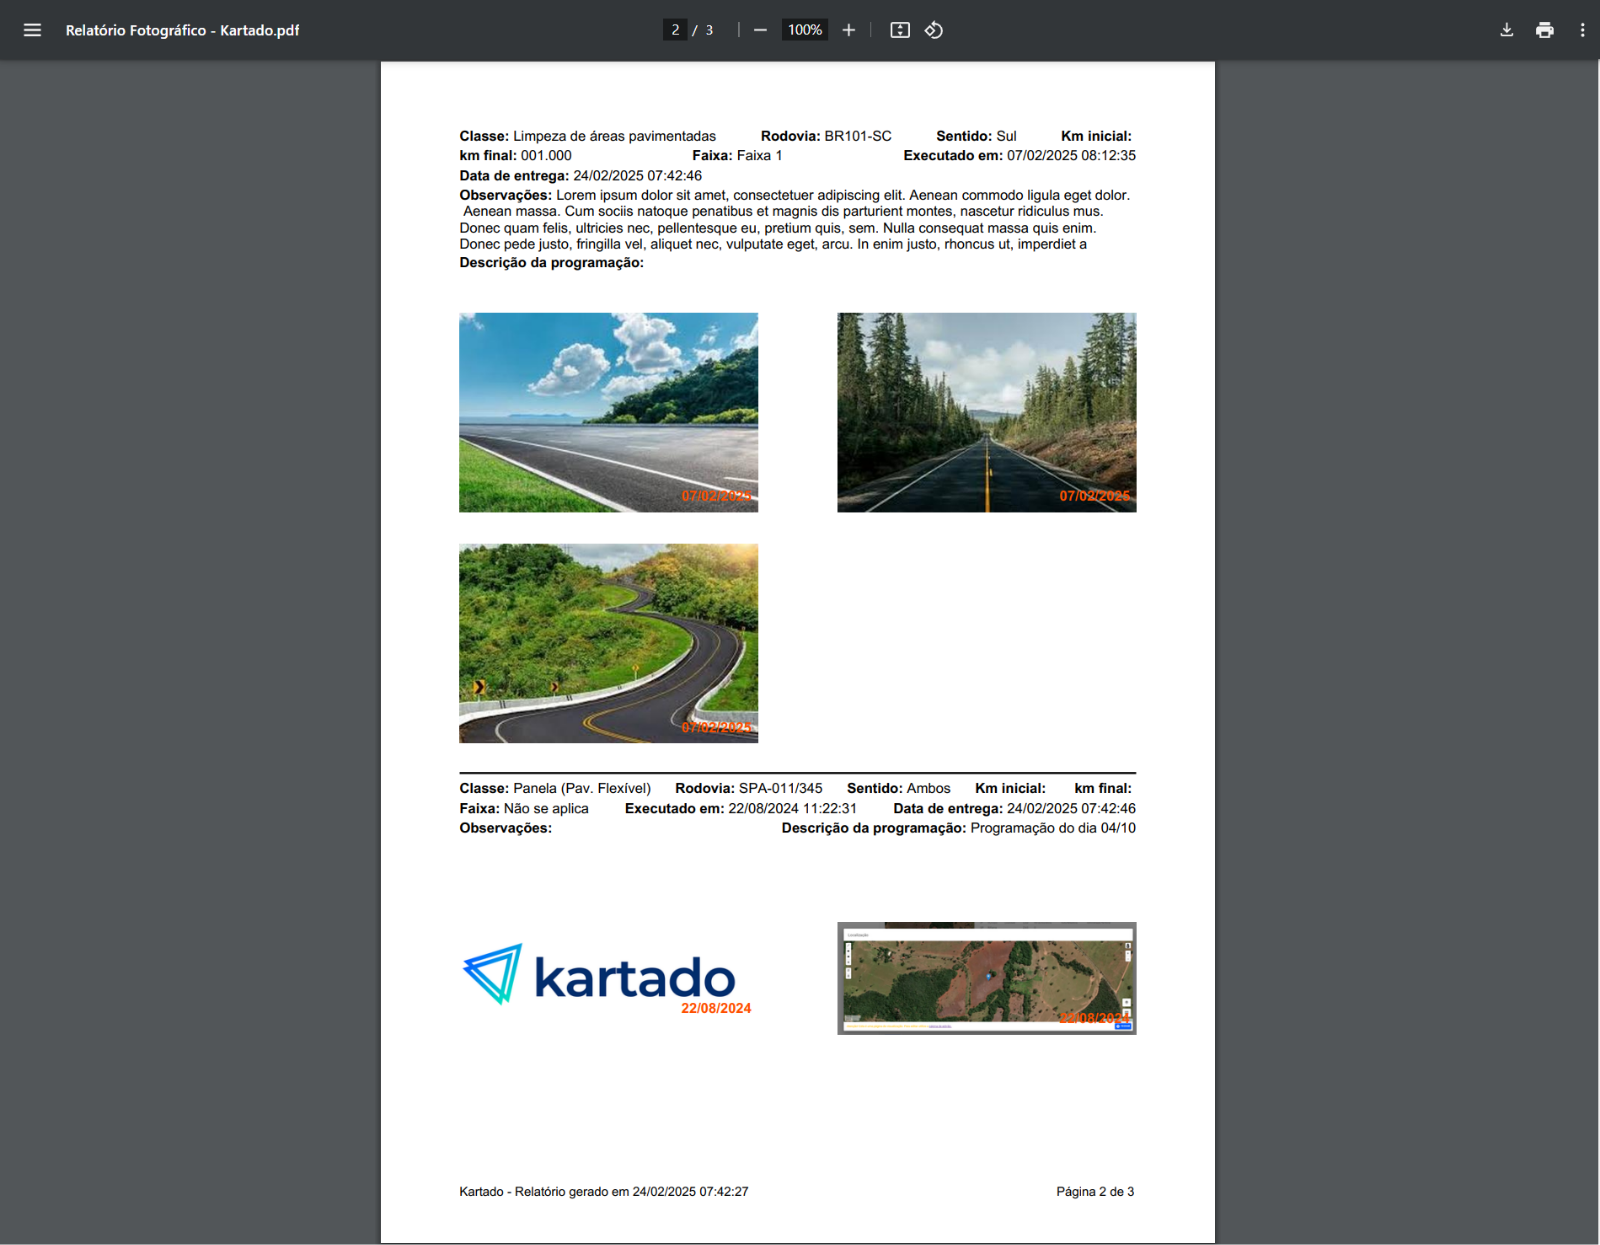This screenshot has height=1245, width=1600.
Task: Print the document using the printer icon
Action: [1544, 30]
